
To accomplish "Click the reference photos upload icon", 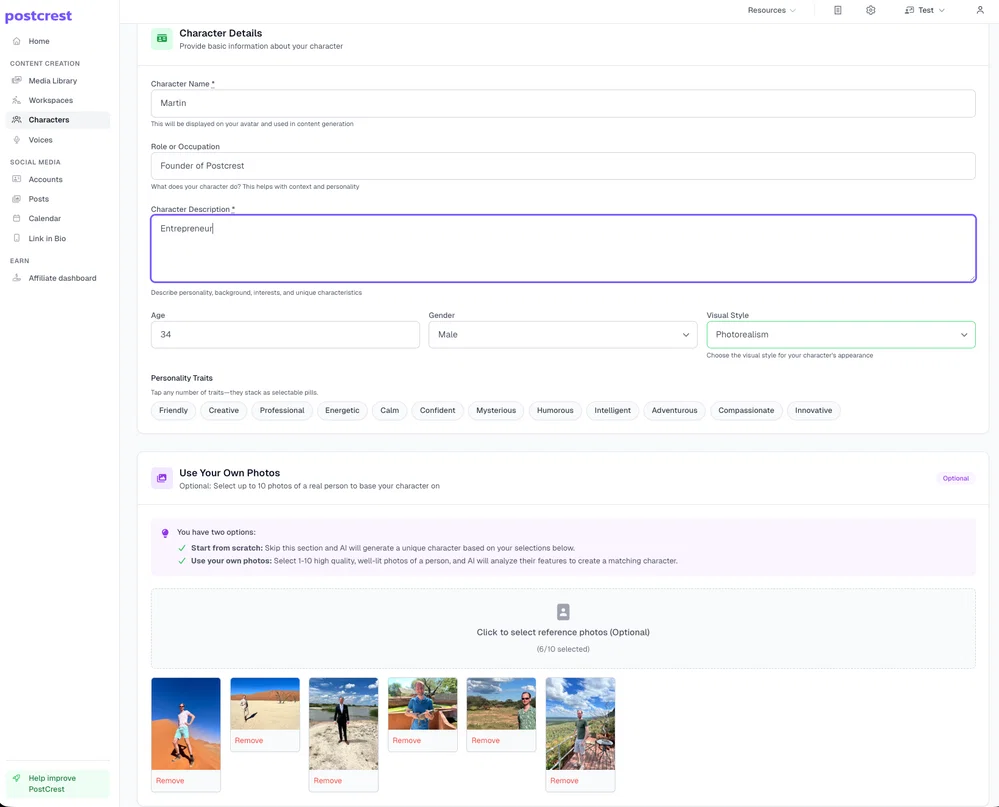I will (563, 611).
